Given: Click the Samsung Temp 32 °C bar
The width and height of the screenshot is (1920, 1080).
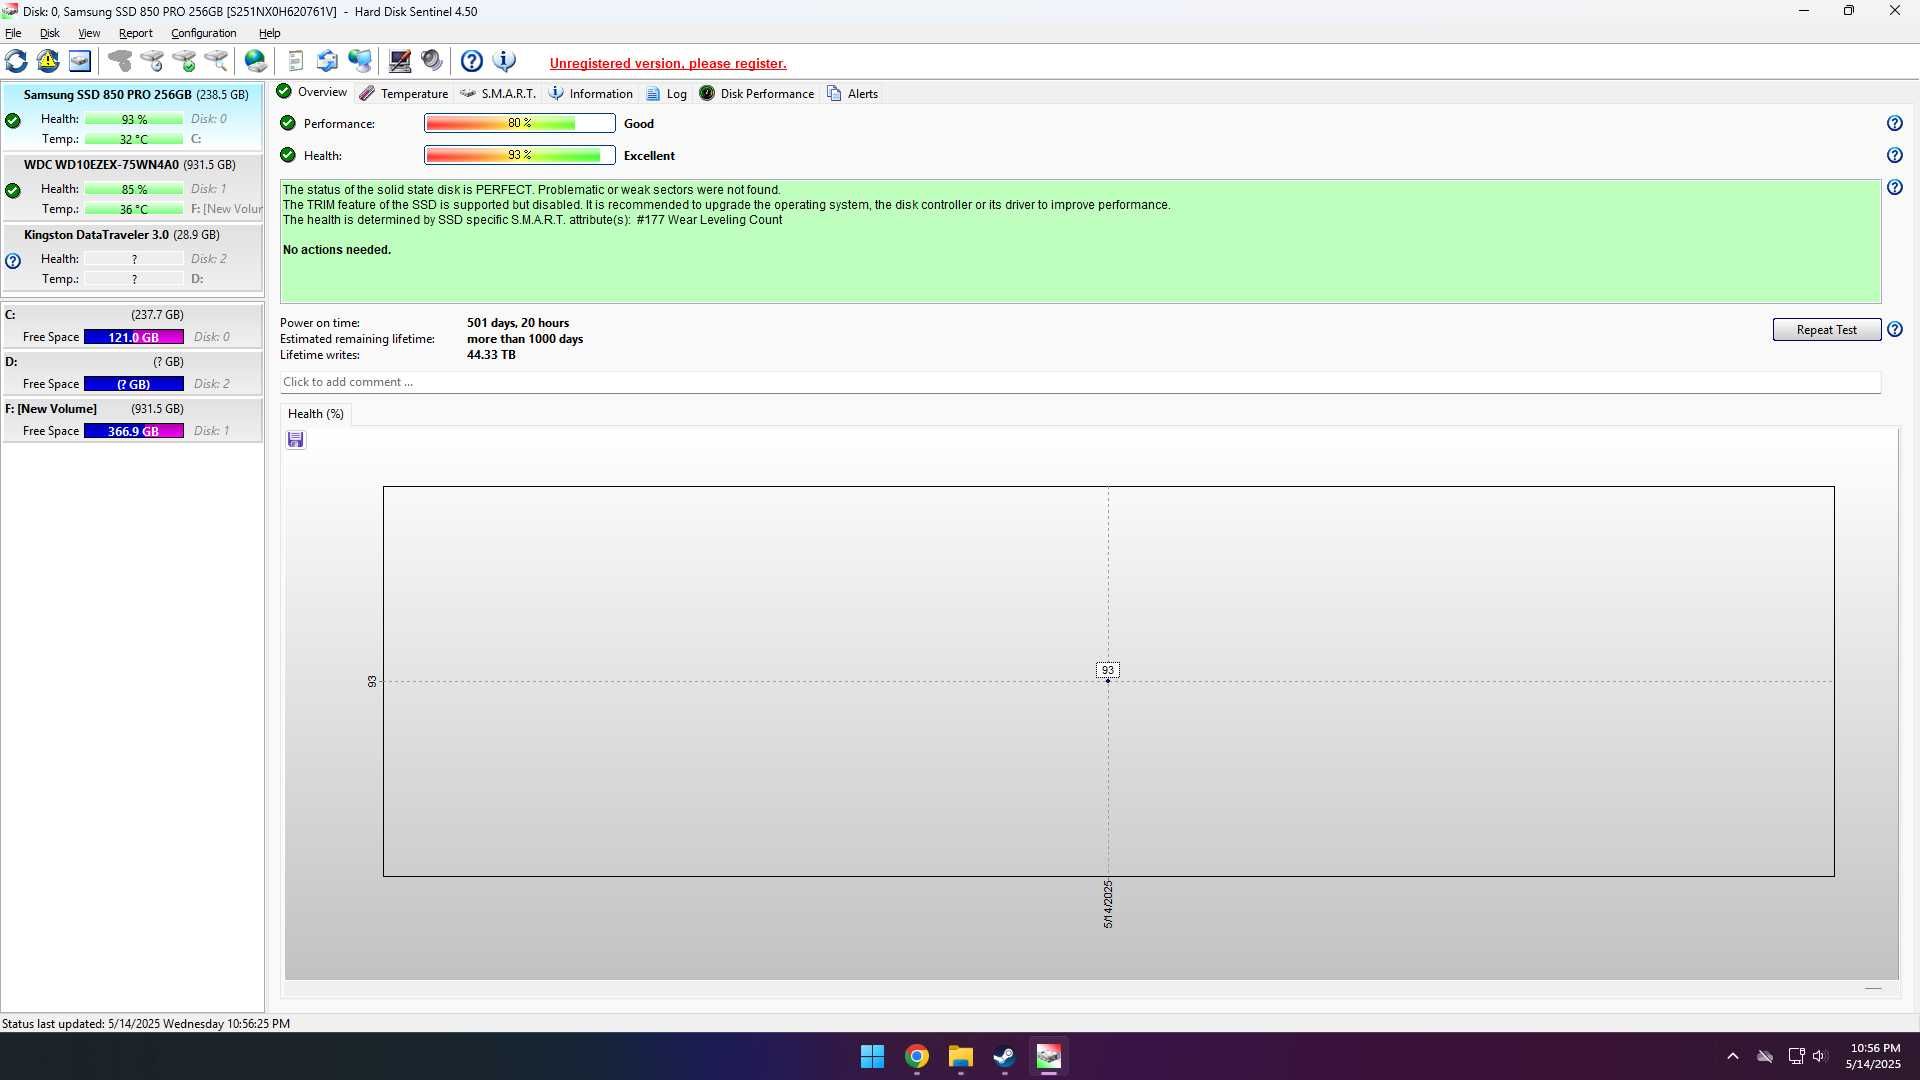Looking at the screenshot, I should 134,139.
